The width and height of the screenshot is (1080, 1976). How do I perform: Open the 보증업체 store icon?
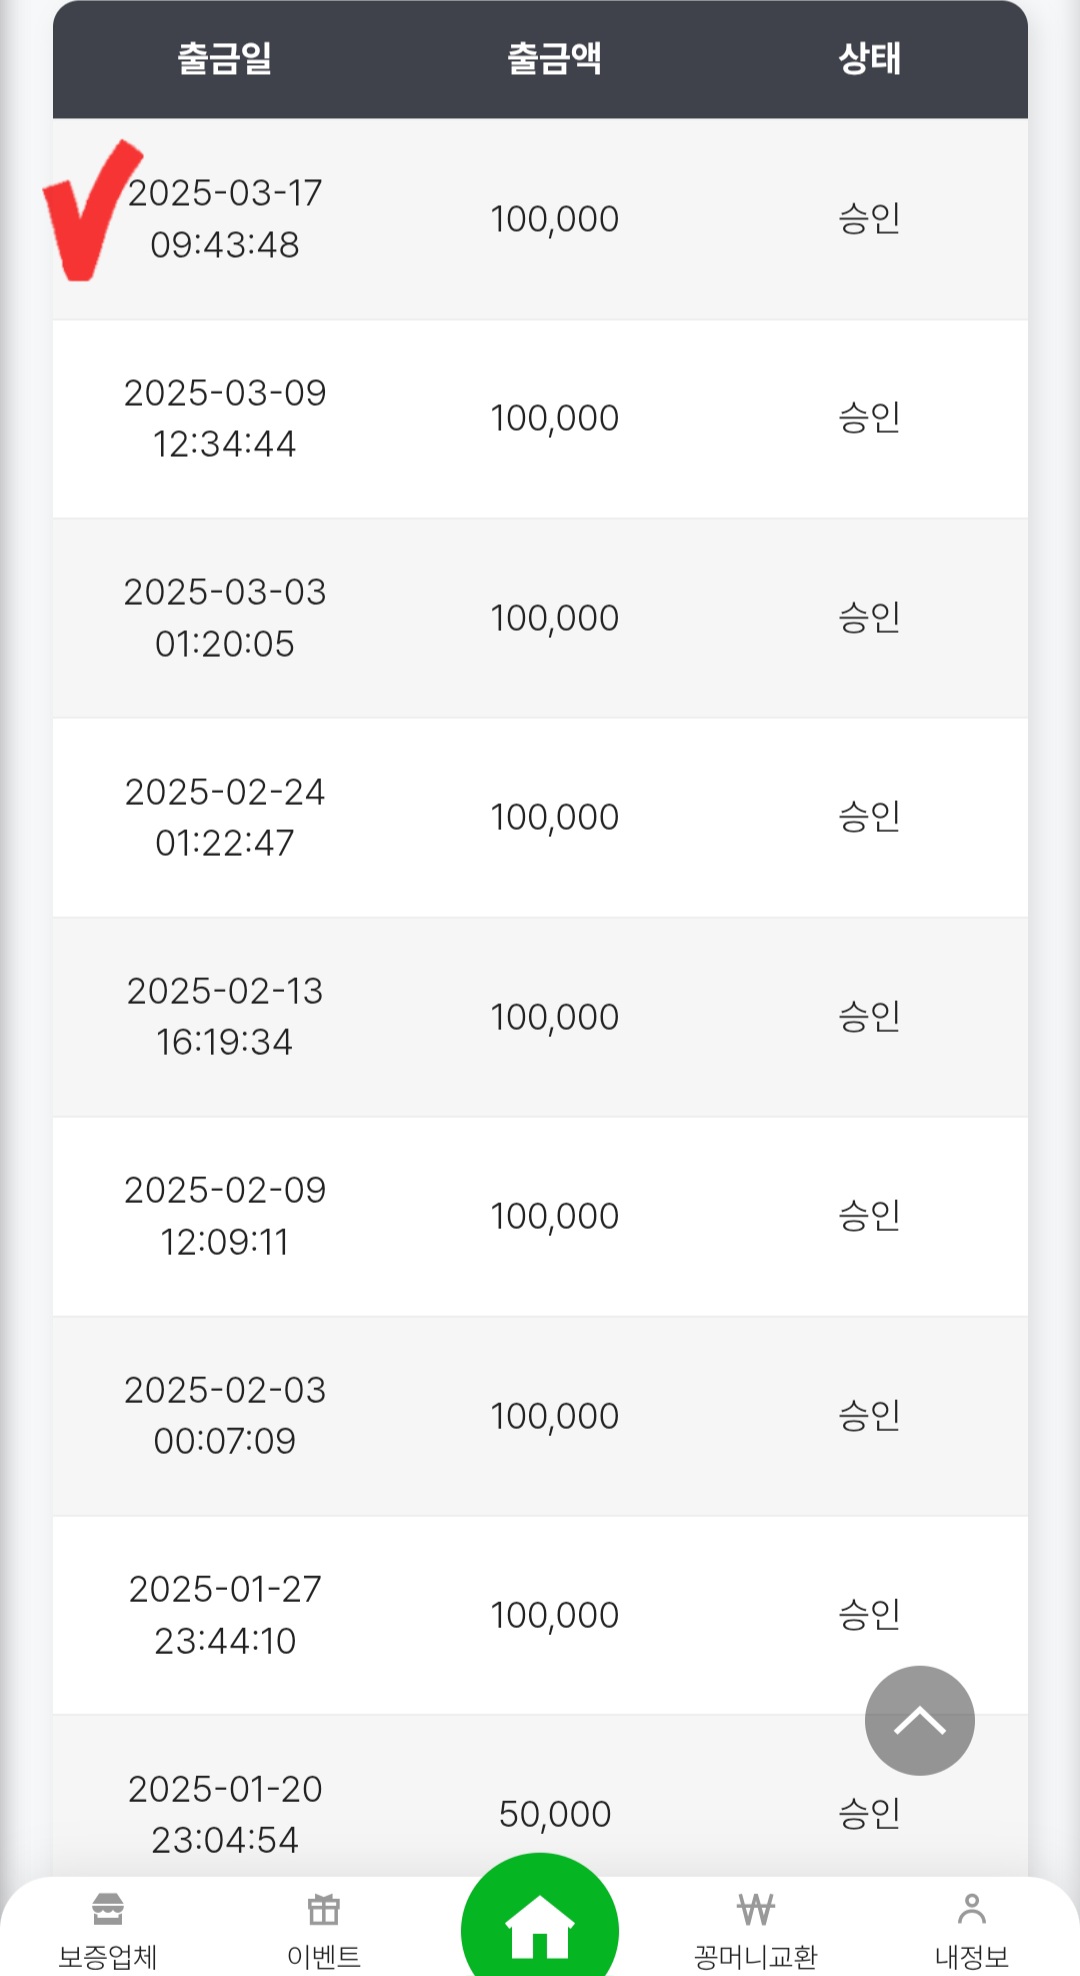(x=108, y=1909)
